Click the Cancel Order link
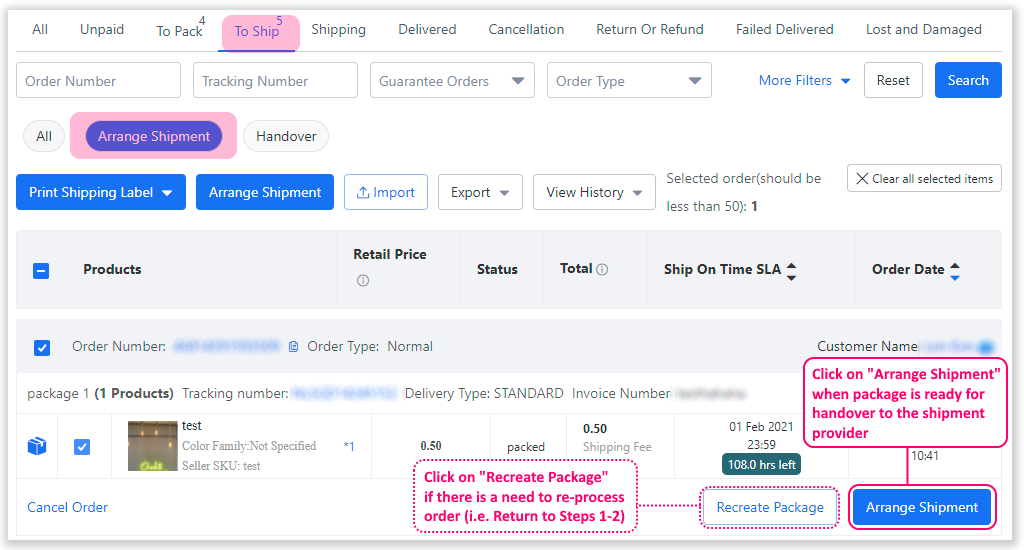The image size is (1024, 550). (67, 507)
